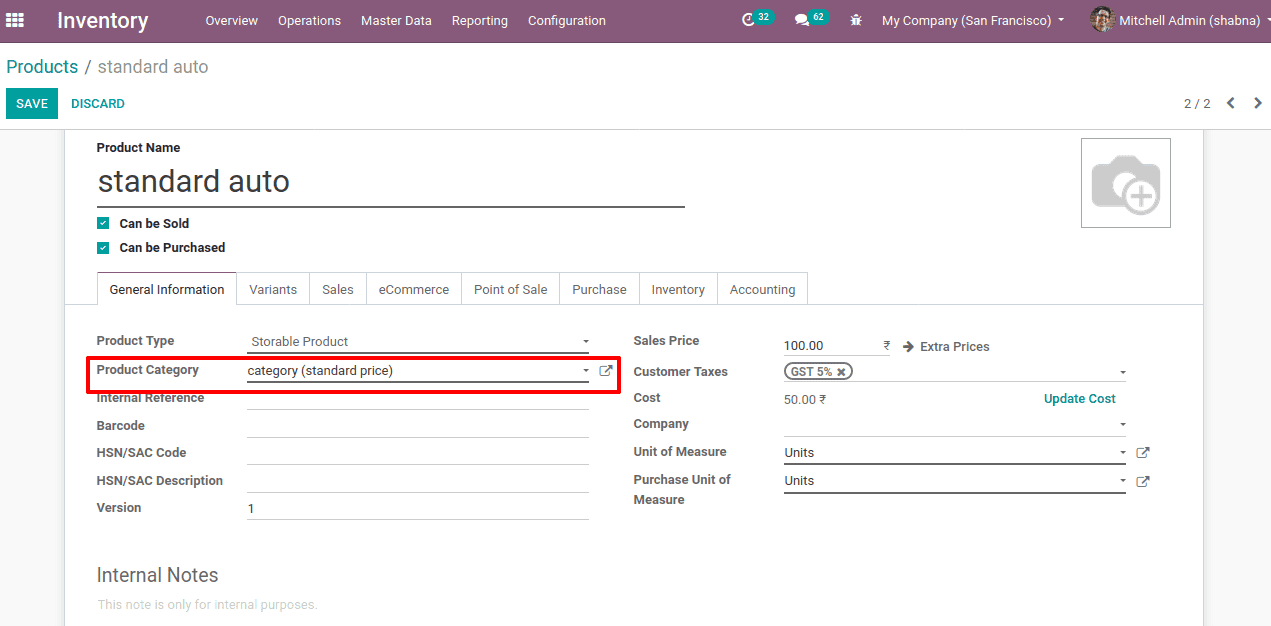The image size is (1271, 626).
Task: Click the Update Cost link
Action: click(x=1080, y=398)
